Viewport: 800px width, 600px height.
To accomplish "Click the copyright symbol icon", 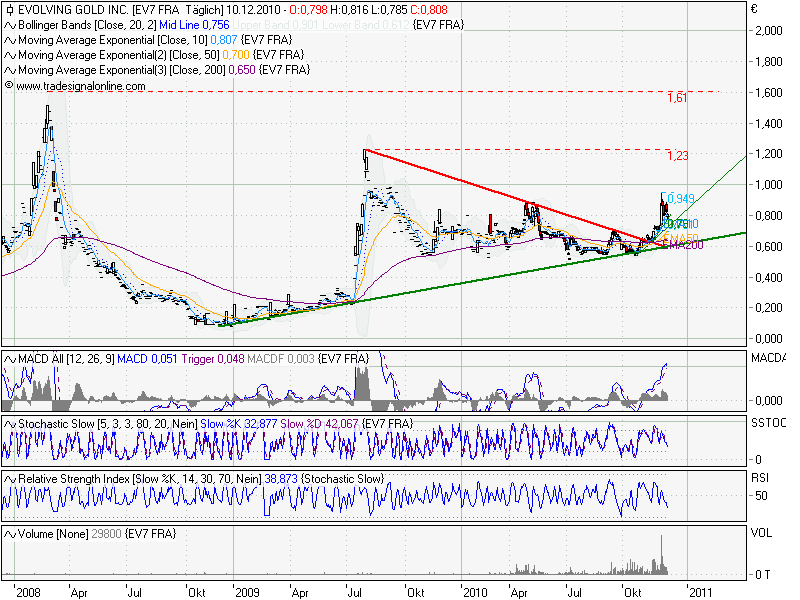I will [9, 86].
